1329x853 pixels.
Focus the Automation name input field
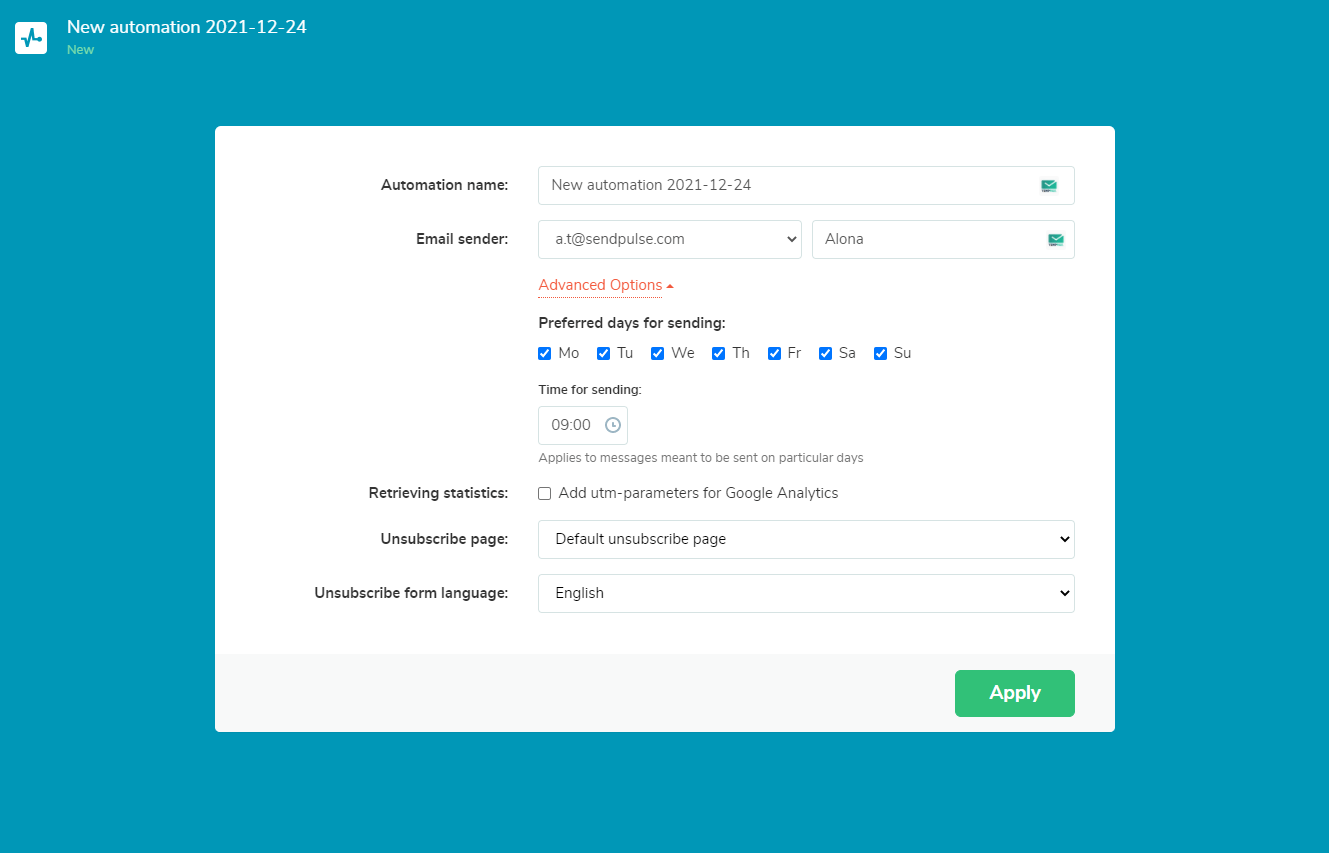[x=806, y=185]
